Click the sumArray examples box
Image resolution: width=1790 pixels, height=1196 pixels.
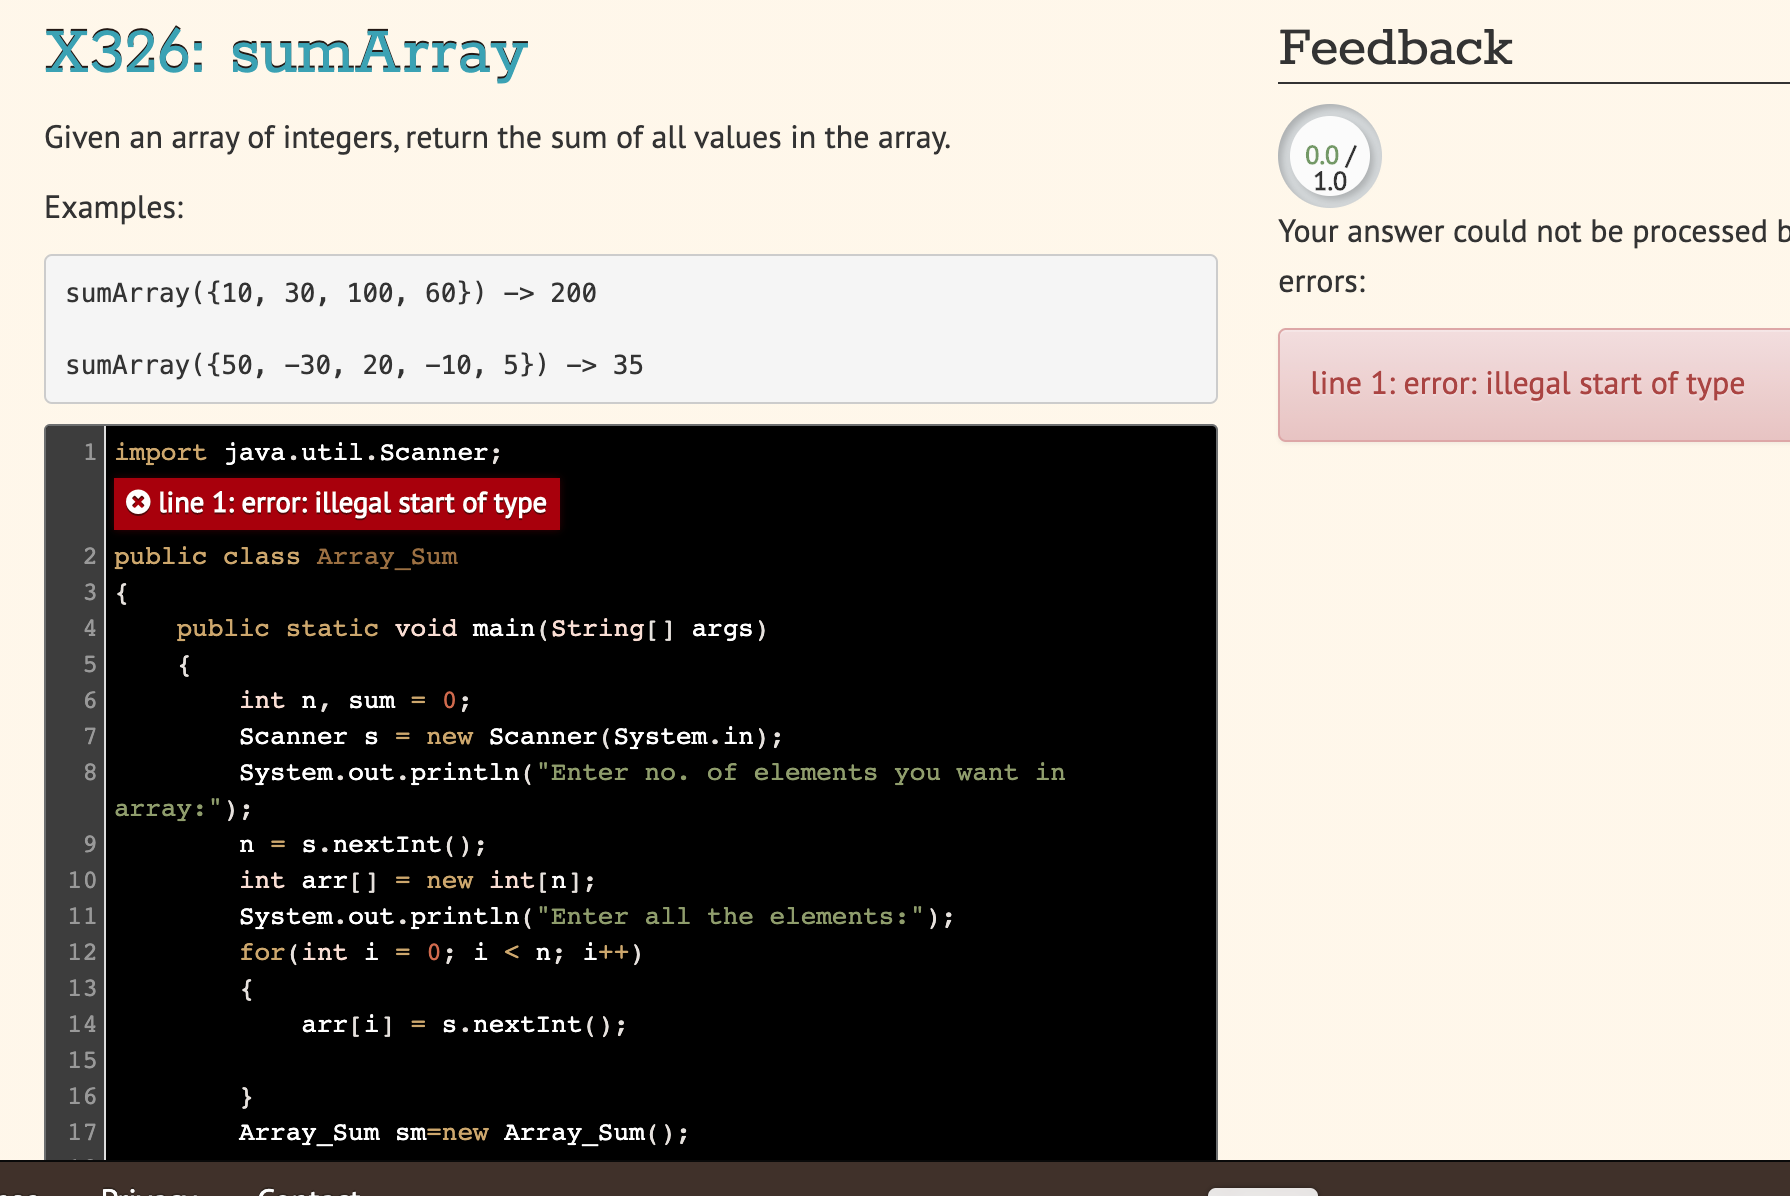630,330
